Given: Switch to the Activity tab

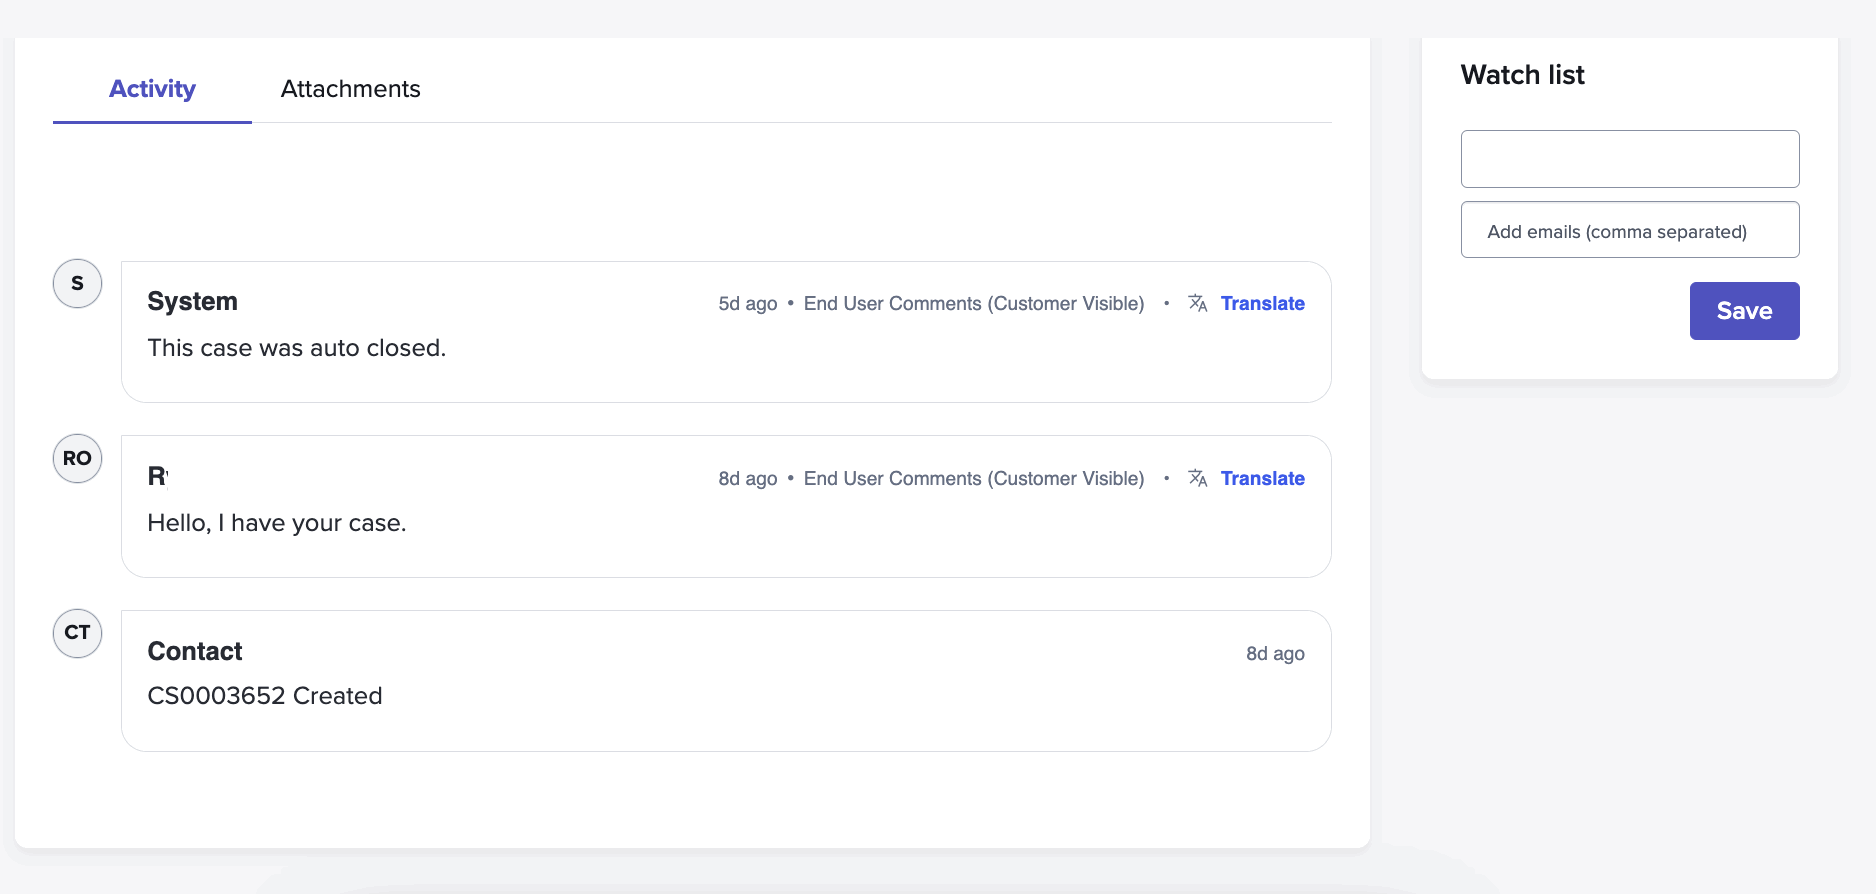Looking at the screenshot, I should tap(152, 89).
